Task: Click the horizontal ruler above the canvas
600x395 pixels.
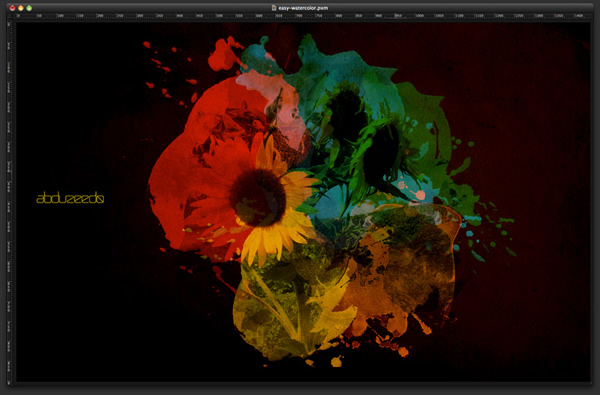Action: [x=302, y=16]
